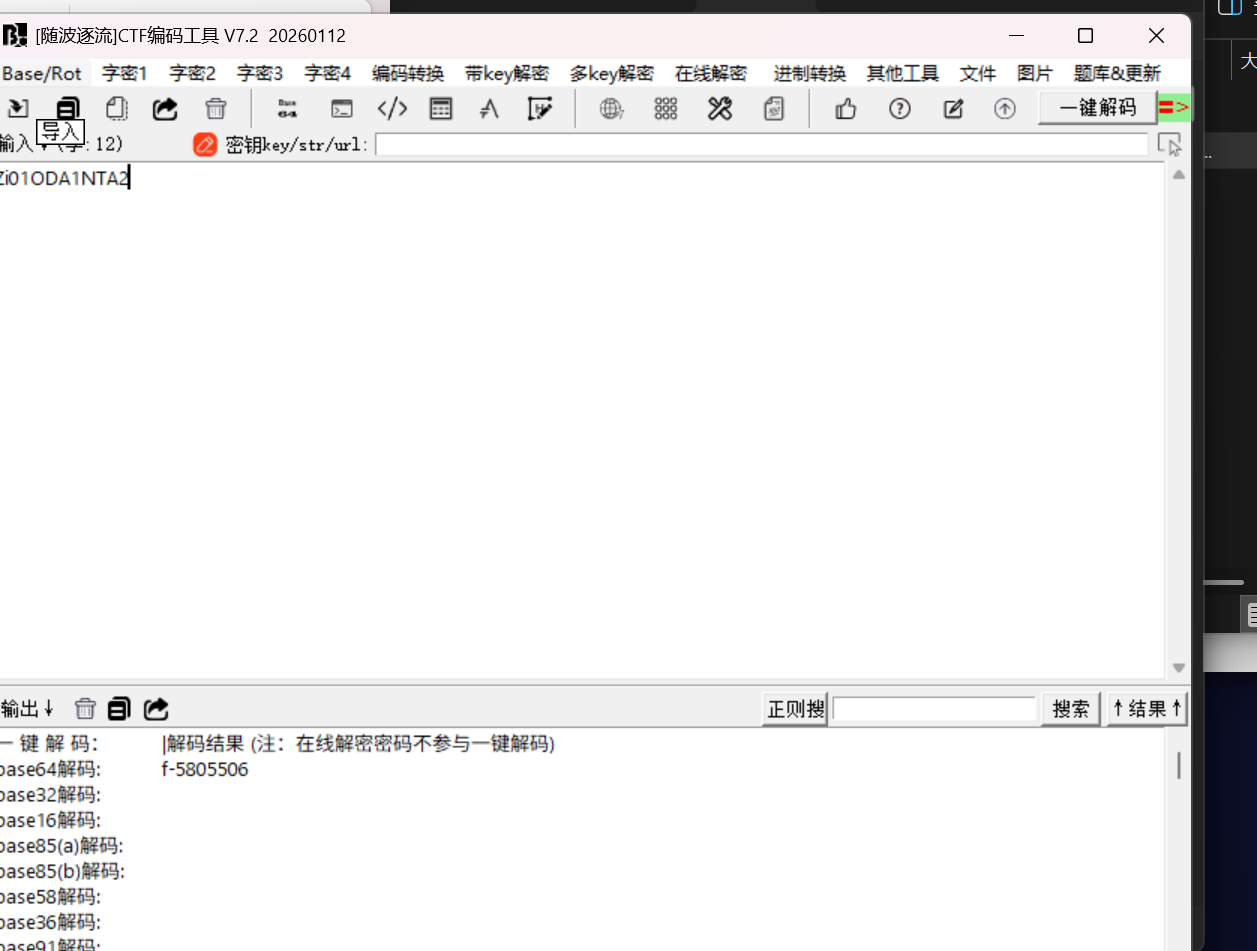Click the share arrow icon in the top toolbar
This screenshot has width=1257, height=951.
click(165, 108)
